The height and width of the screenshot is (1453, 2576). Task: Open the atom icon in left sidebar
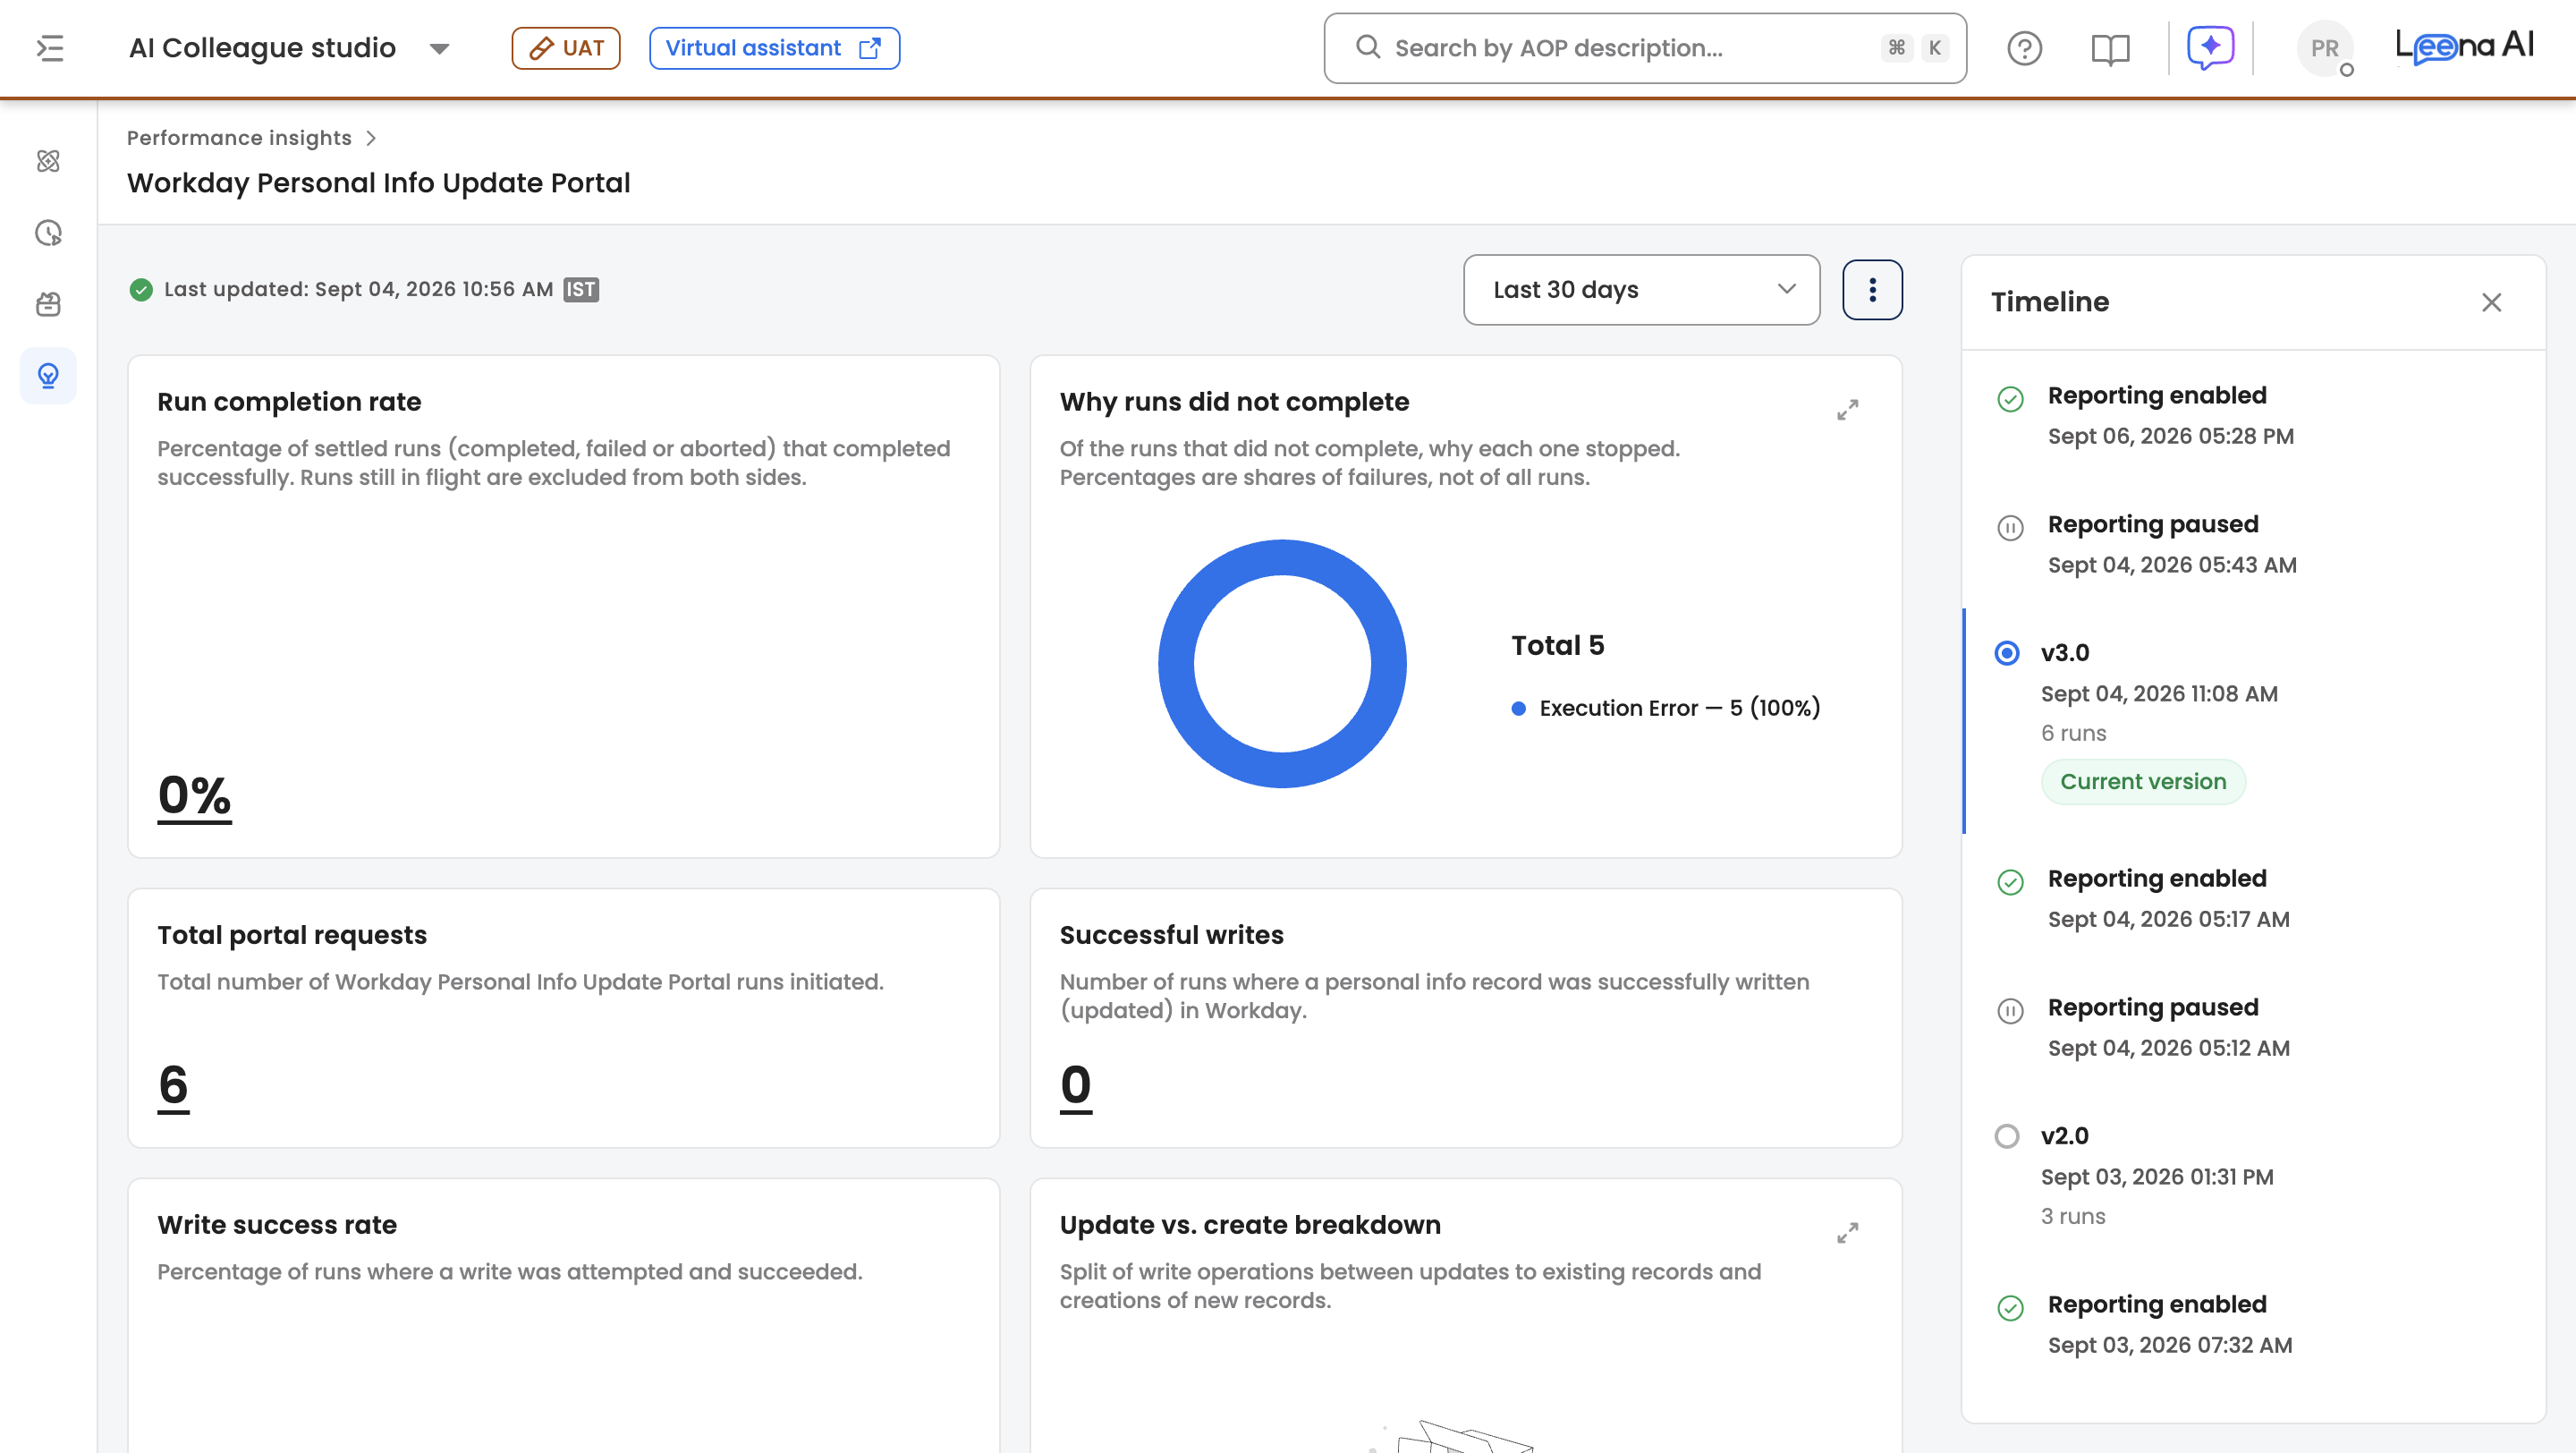coord(48,161)
